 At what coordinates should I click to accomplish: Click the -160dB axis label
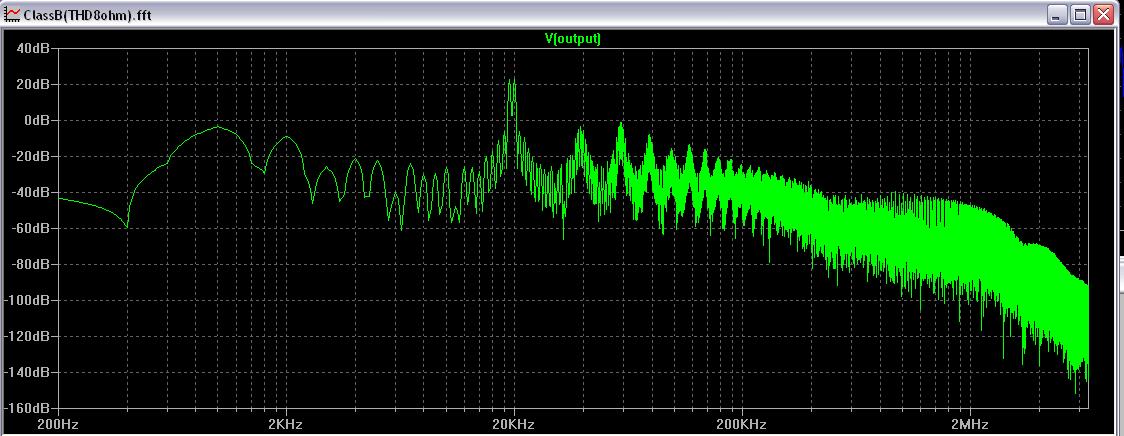[27, 407]
